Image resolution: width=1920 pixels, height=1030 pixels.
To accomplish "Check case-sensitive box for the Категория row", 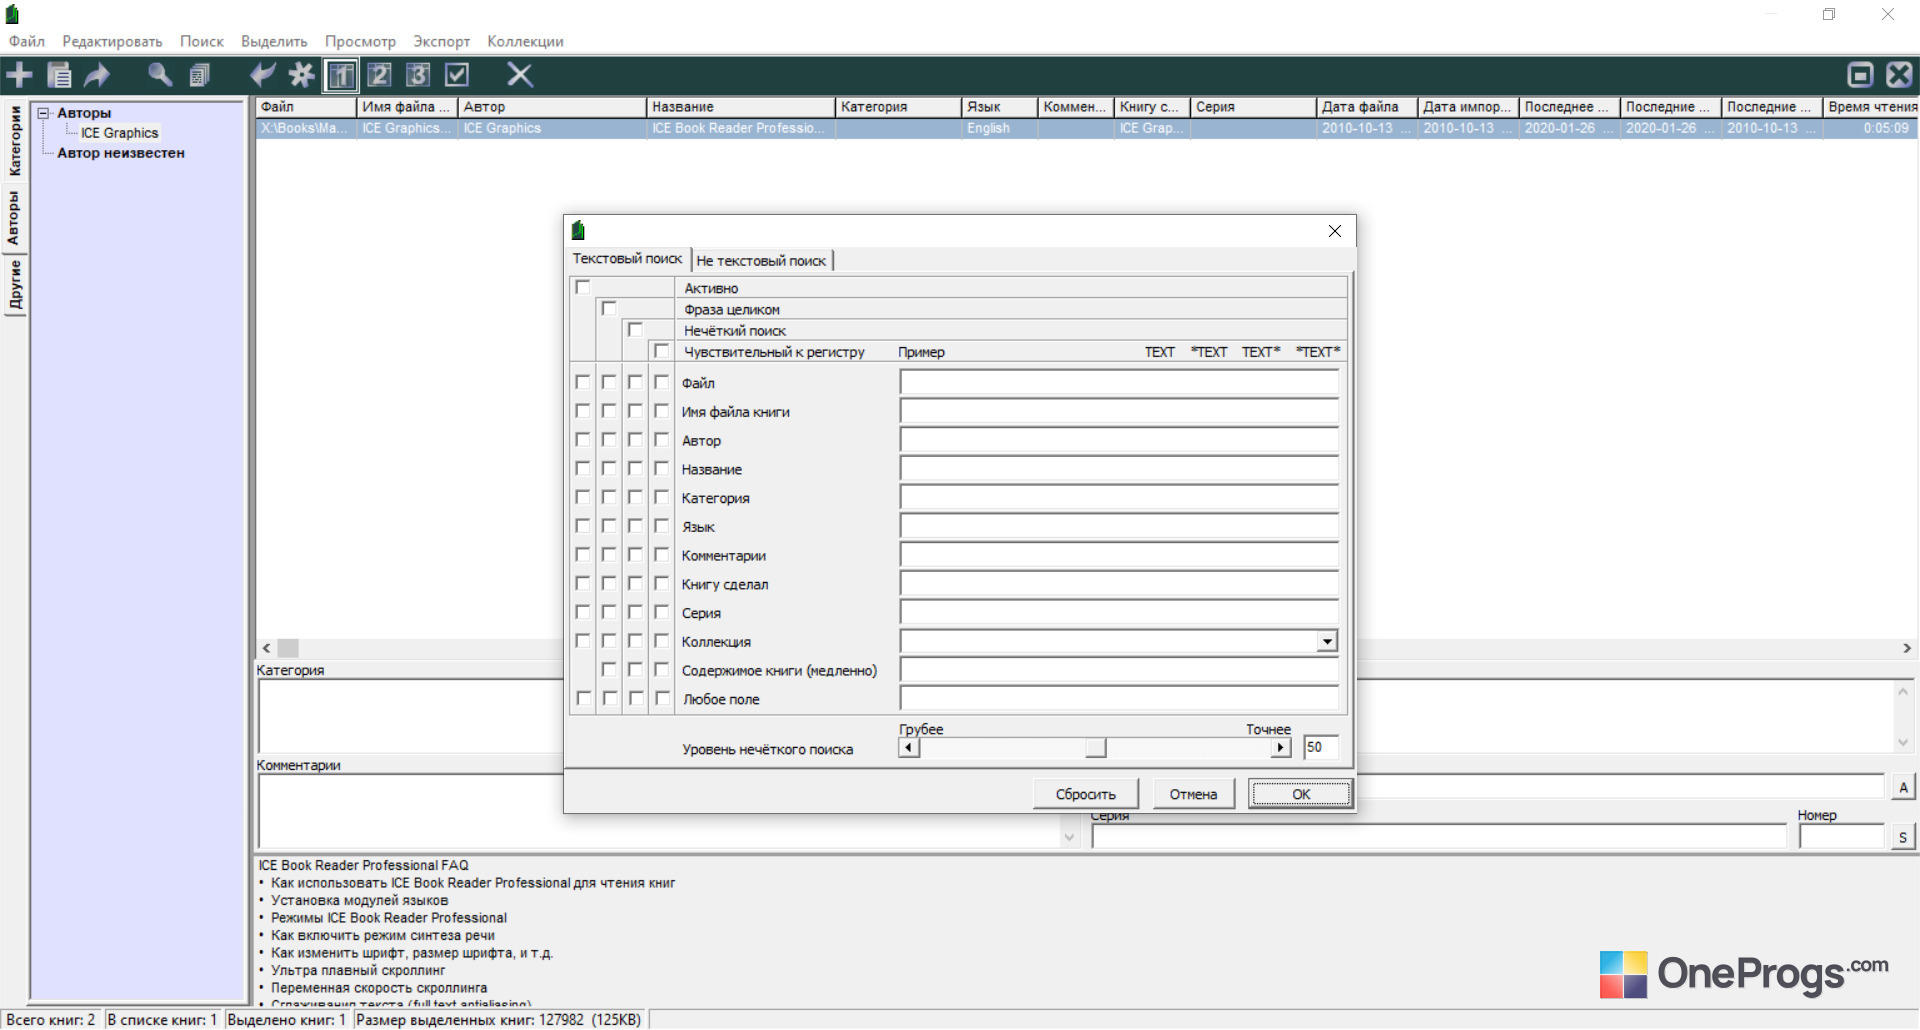I will [x=661, y=497].
